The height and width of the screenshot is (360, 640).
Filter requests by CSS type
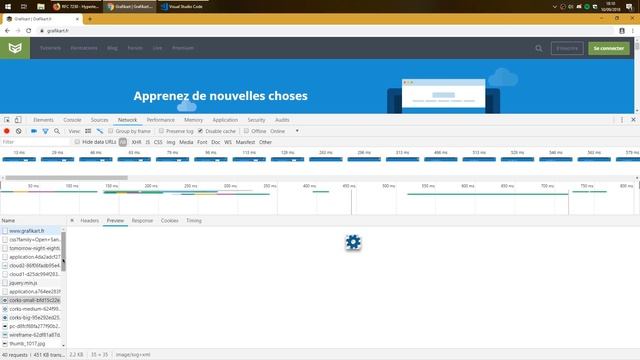(158, 142)
